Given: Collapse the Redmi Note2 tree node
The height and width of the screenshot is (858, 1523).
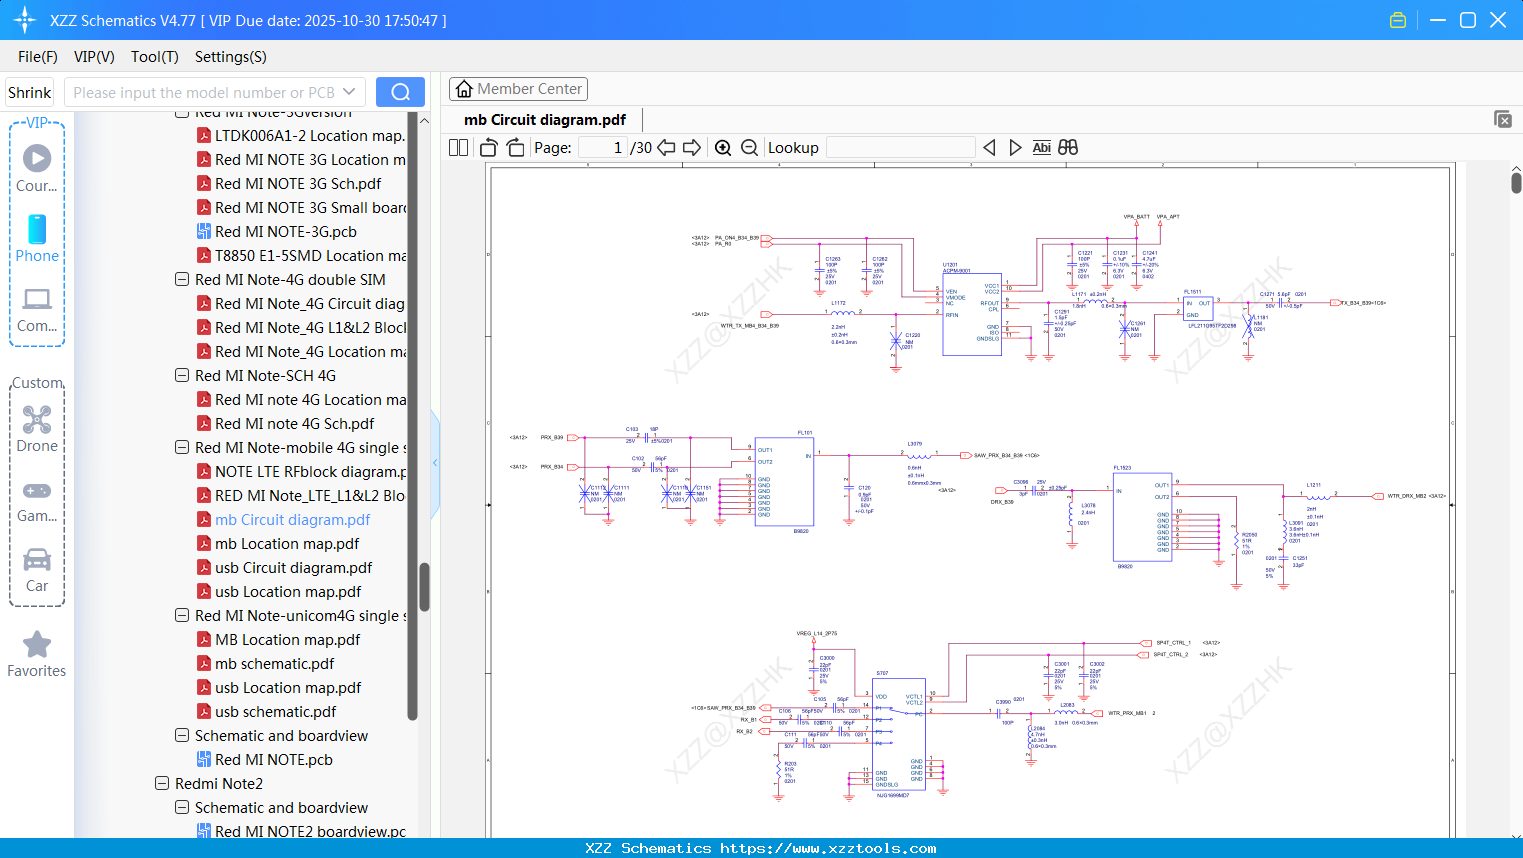Looking at the screenshot, I should (x=162, y=783).
